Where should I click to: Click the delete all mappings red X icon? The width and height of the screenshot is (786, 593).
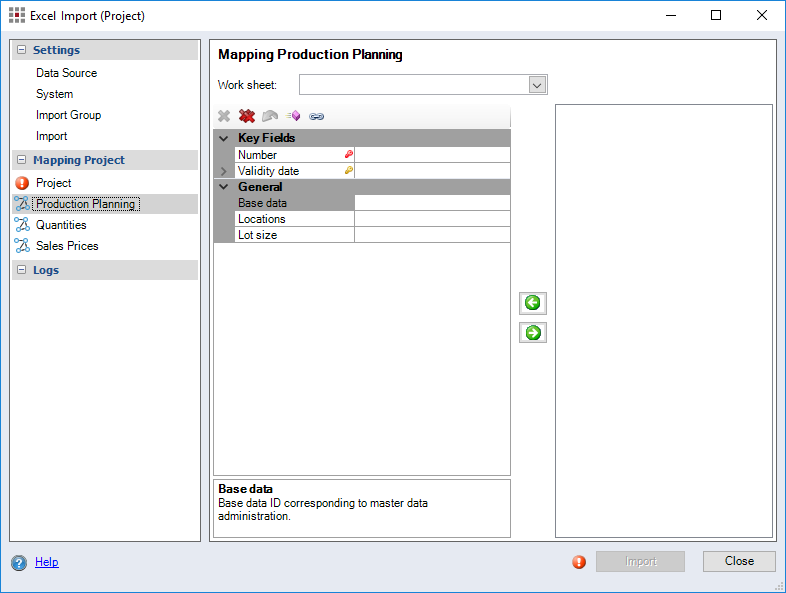[247, 116]
